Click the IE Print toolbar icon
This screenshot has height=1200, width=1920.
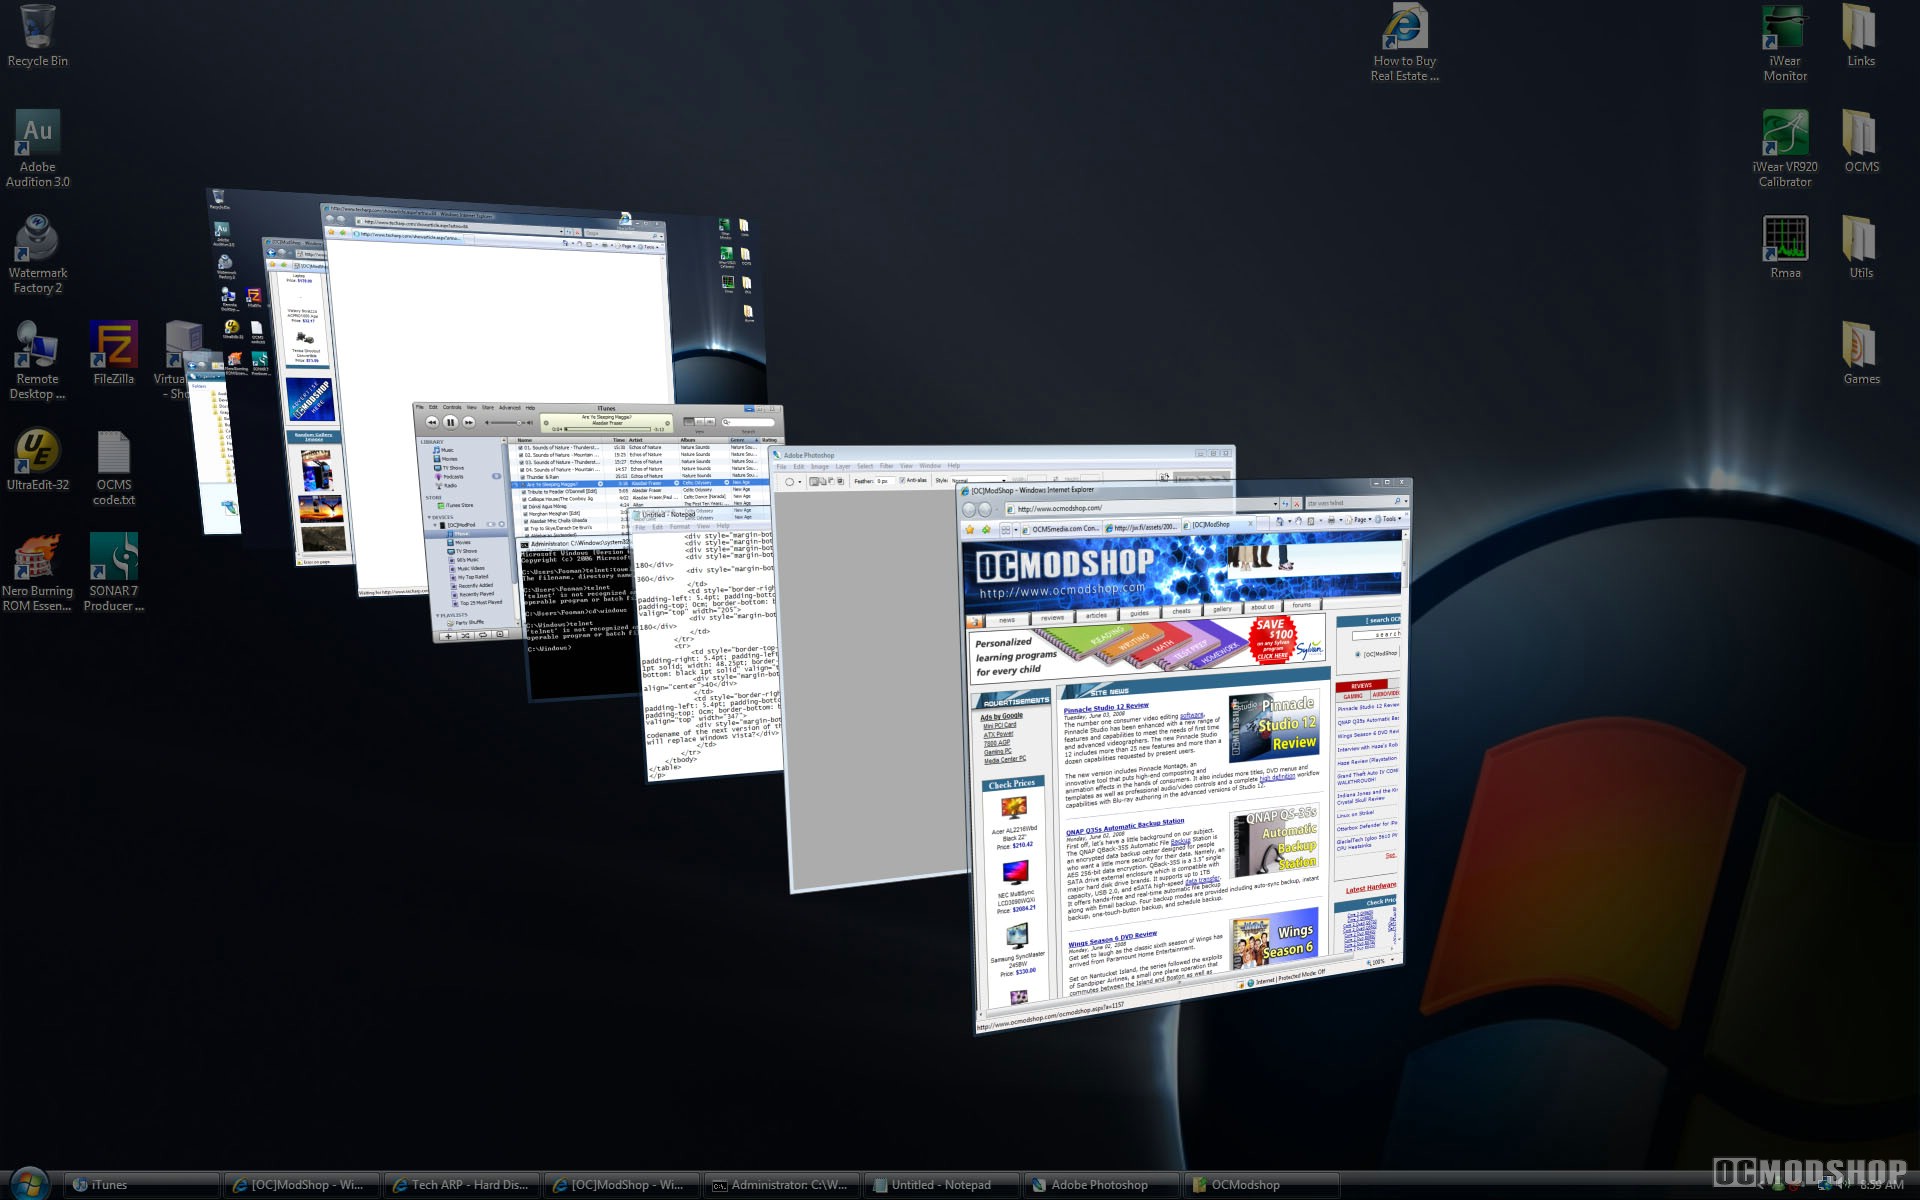(1331, 520)
